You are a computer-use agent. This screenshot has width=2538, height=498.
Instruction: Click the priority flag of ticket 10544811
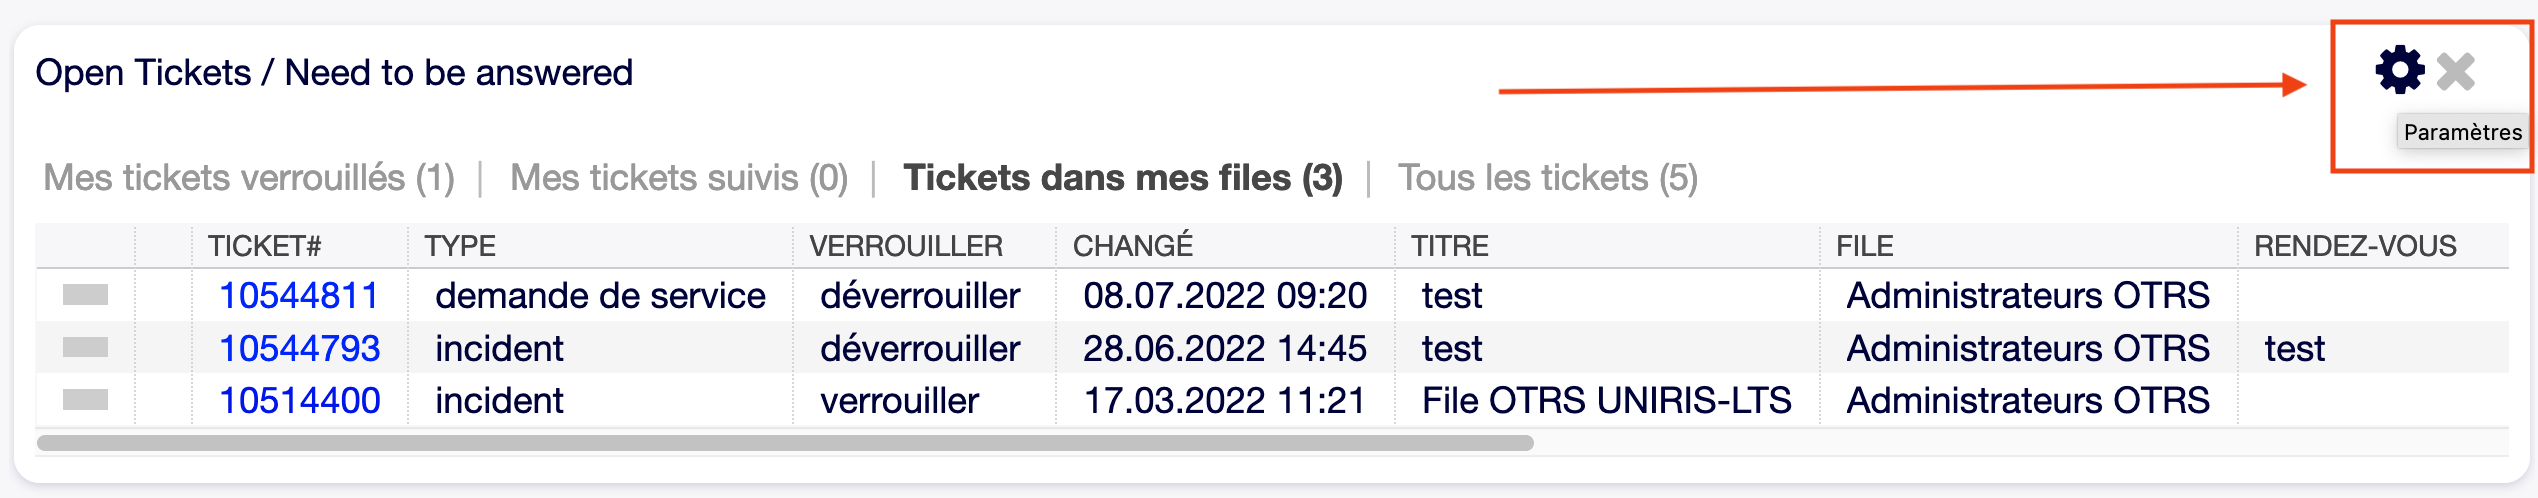[x=85, y=295]
